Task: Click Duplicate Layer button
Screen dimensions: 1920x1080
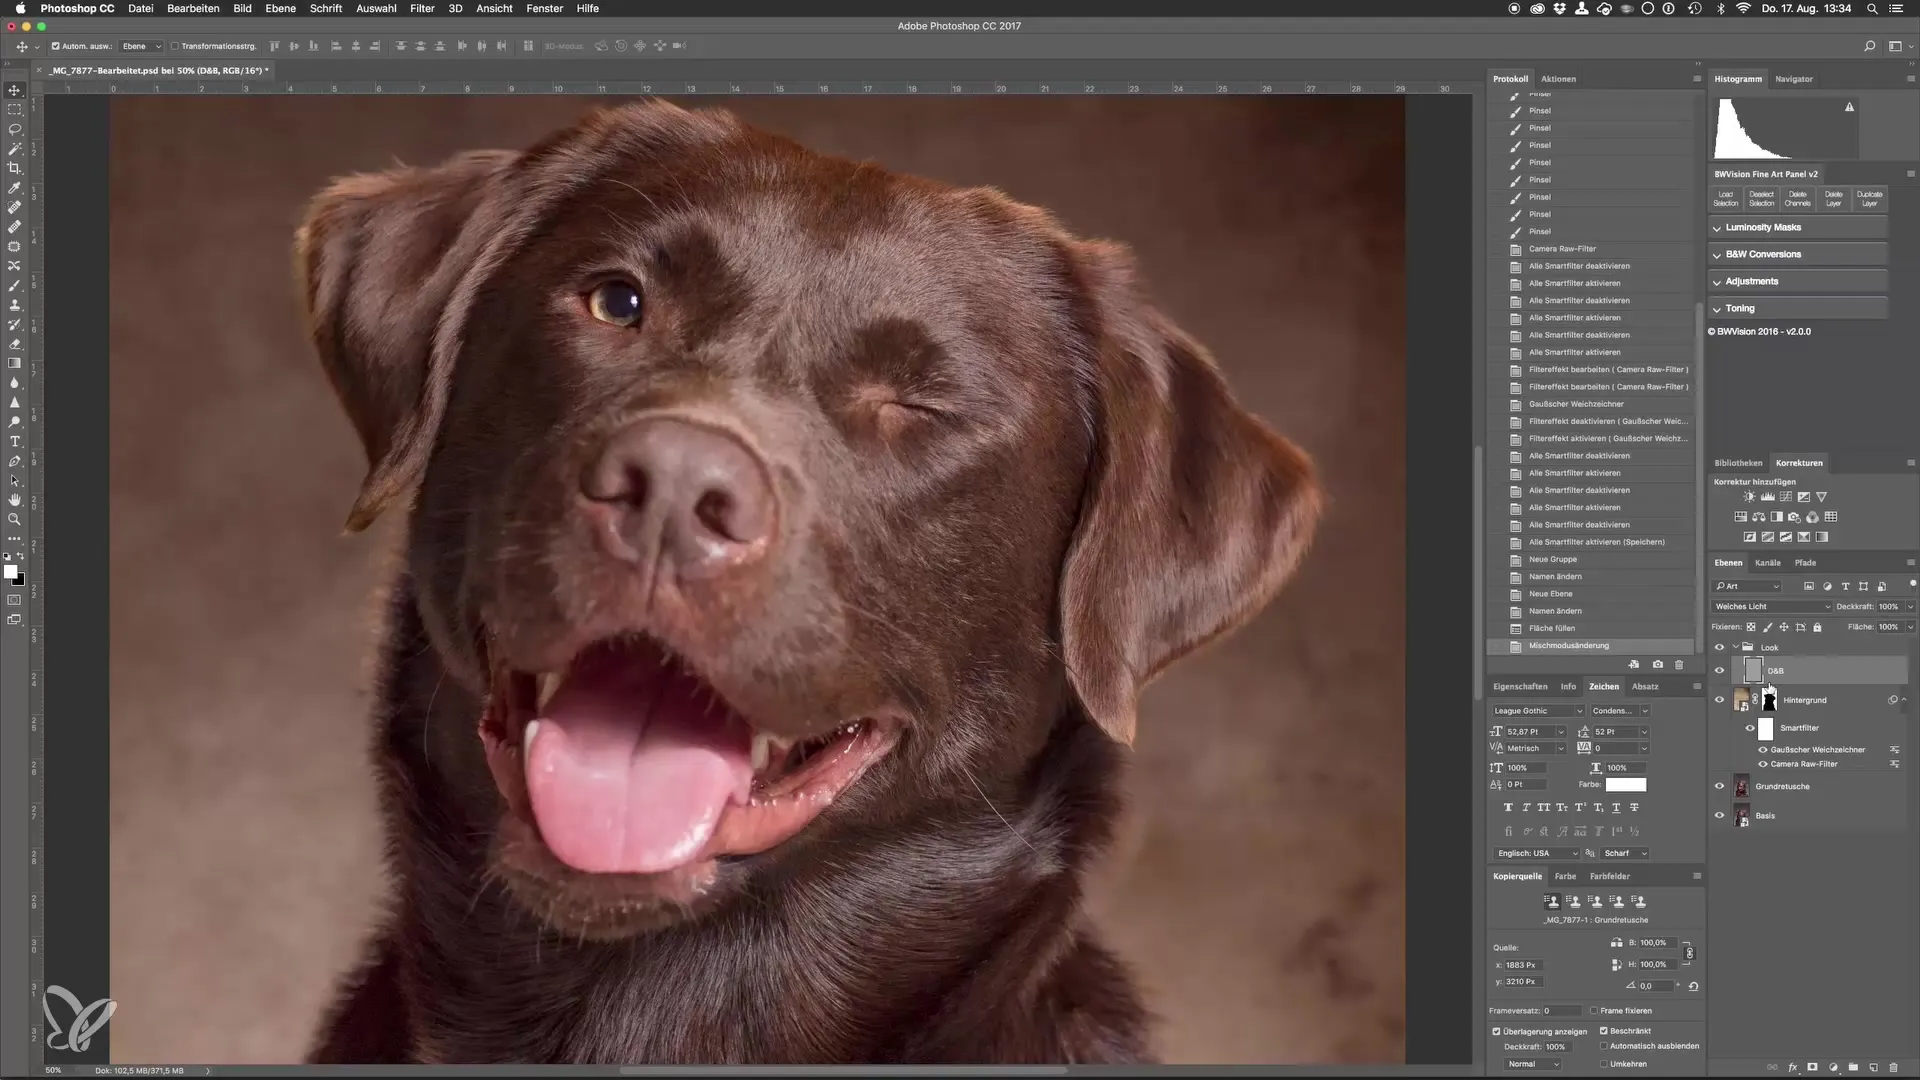Action: pos(1869,199)
